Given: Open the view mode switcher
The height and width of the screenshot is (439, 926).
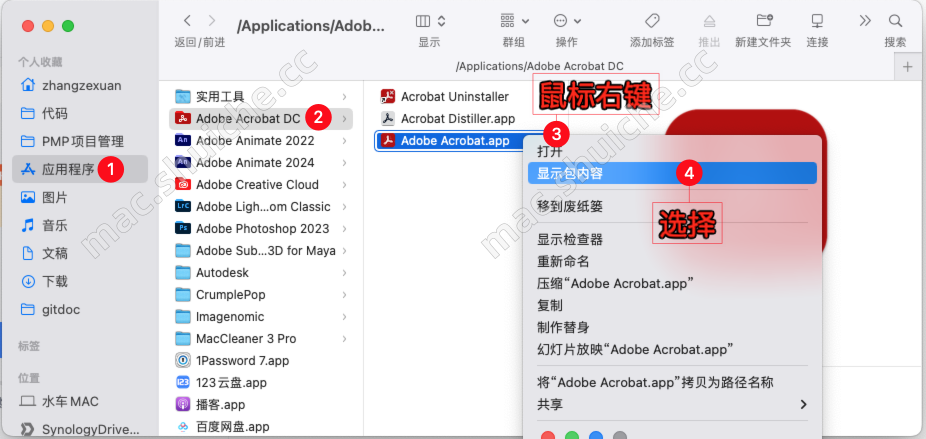Looking at the screenshot, I should (430, 21).
